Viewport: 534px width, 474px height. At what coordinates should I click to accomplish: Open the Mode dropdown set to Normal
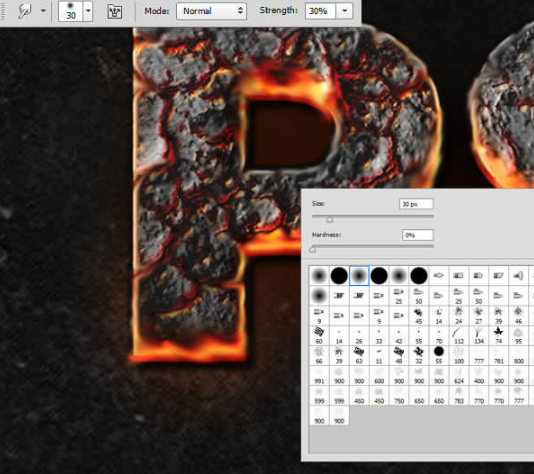211,11
